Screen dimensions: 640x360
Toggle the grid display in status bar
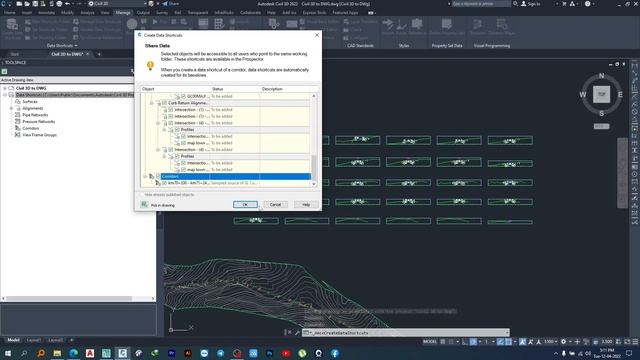tap(443, 342)
